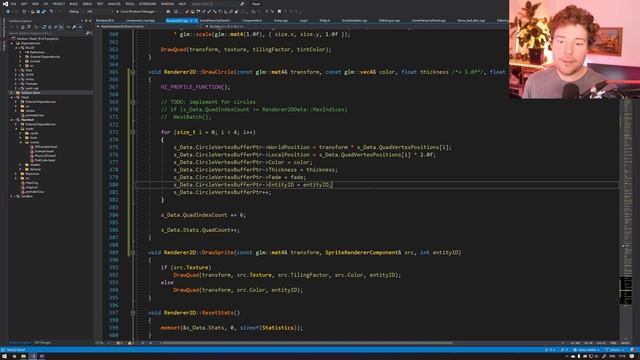Switch to the SceneHierarchyPanel.h tab
Image resolution: width=640 pixels, height=360 pixels.
pyautogui.click(x=215, y=20)
